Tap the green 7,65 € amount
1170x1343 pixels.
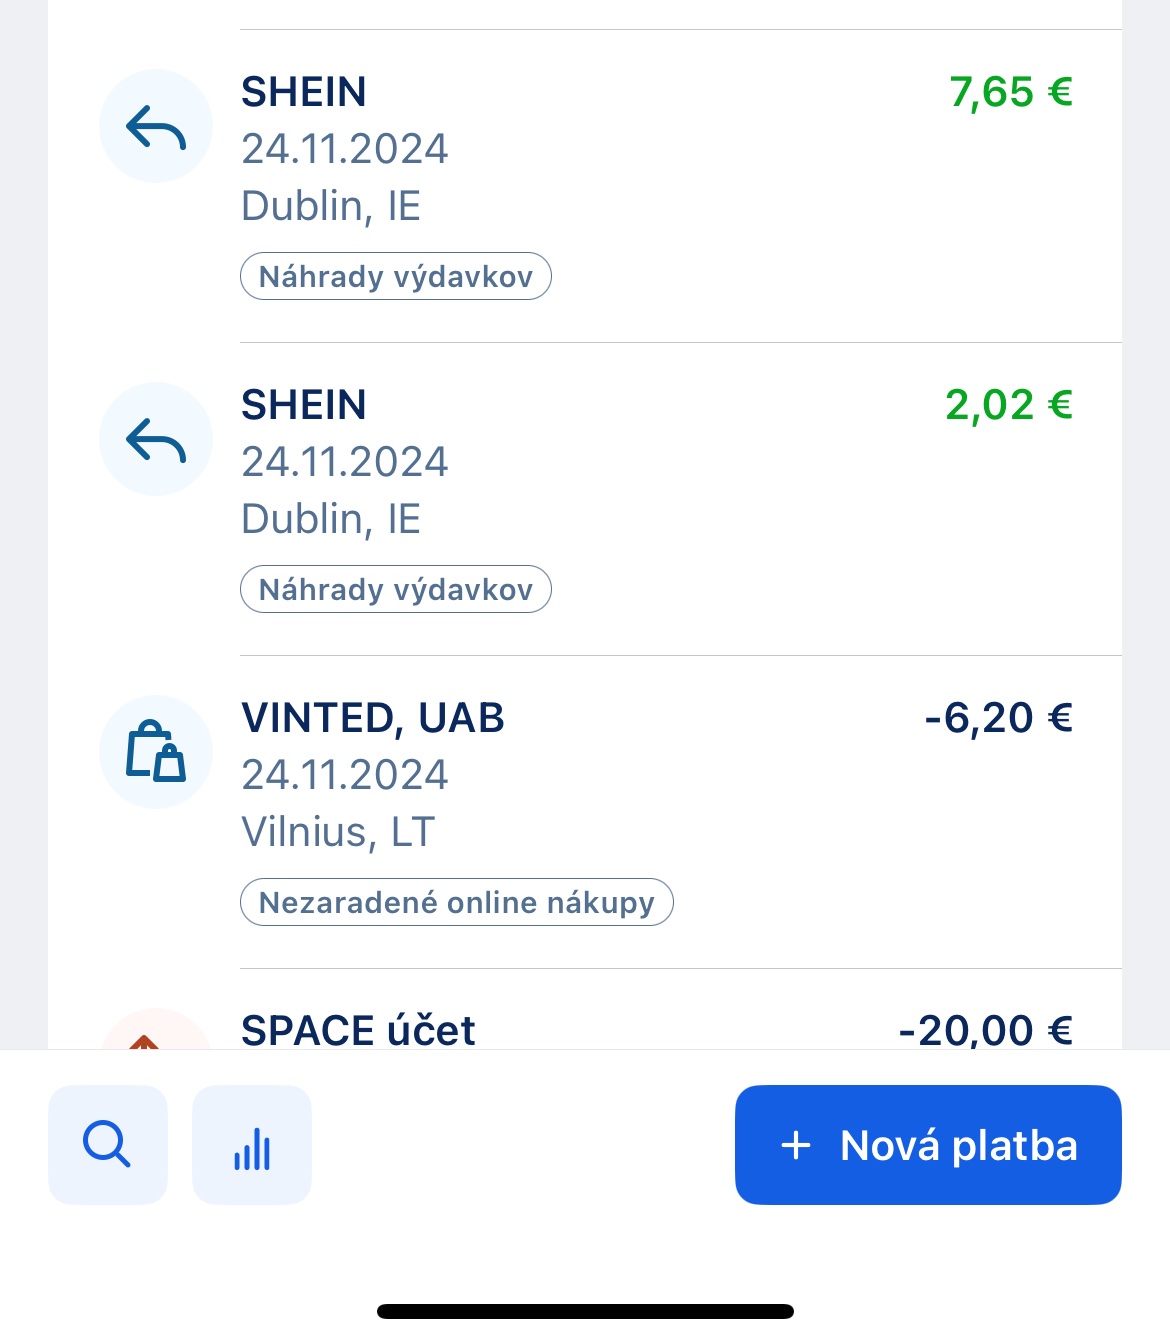1010,92
